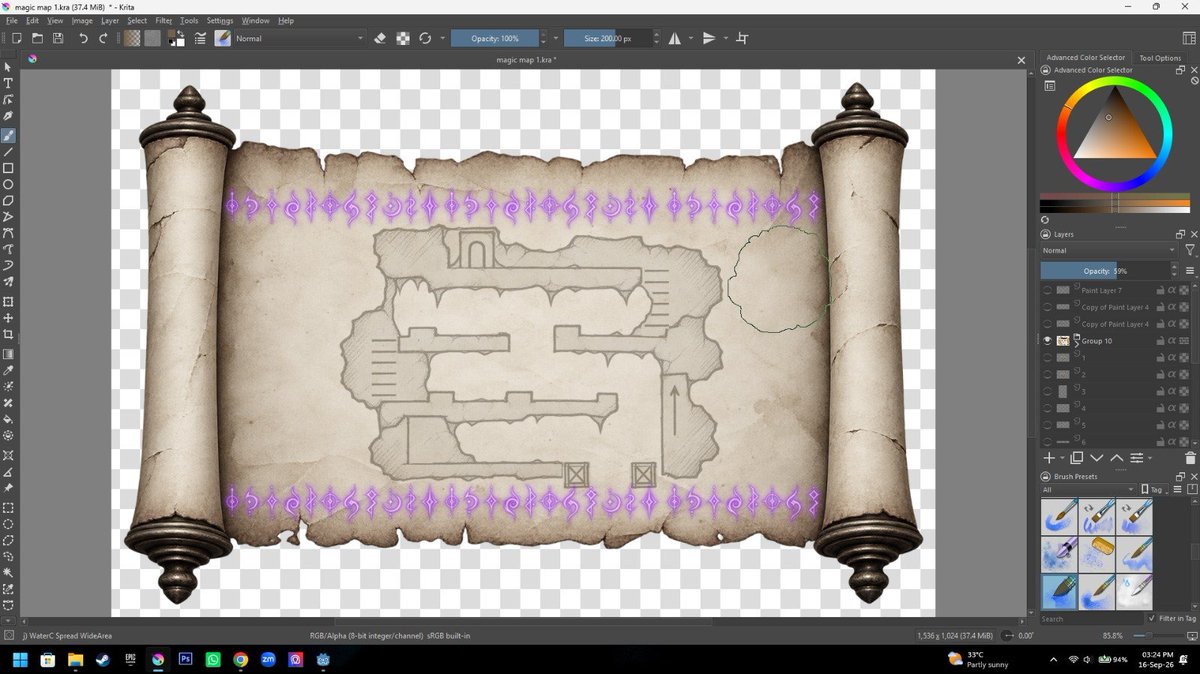Select the Rectangle tool

point(8,168)
